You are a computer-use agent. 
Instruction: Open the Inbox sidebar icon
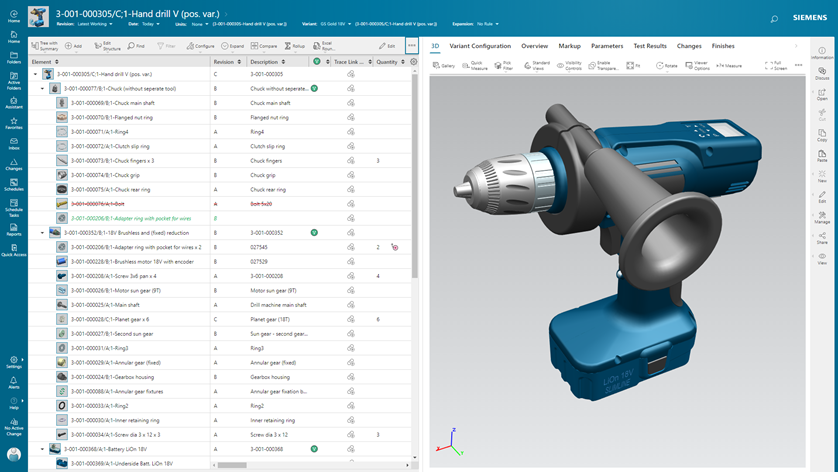(x=14, y=144)
